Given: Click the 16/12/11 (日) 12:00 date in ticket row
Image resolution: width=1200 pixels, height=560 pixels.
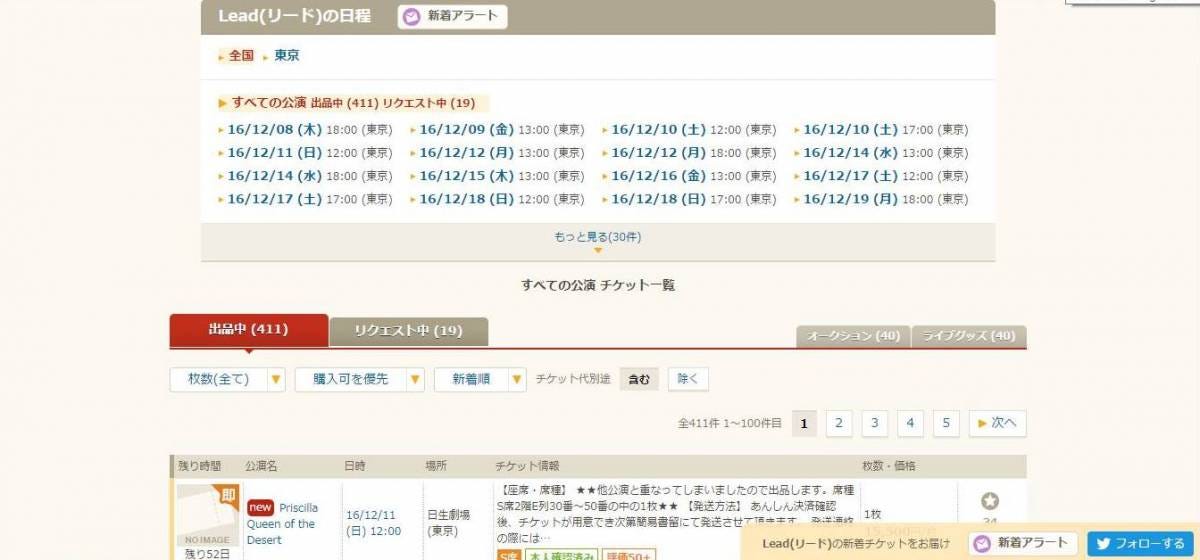Looking at the screenshot, I should (x=373, y=523).
